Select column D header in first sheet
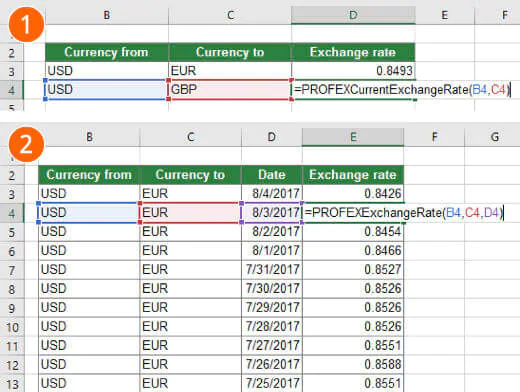 point(353,15)
